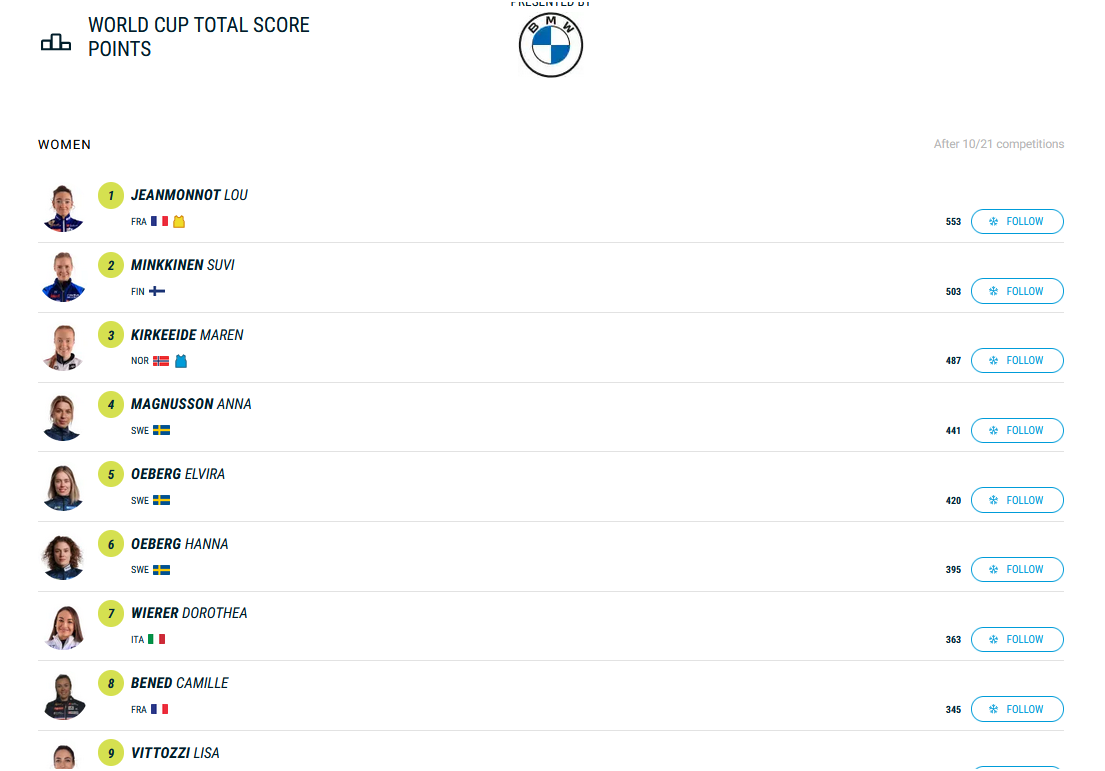Click the Finnish flag under Minkkinen
Image resolution: width=1105 pixels, height=771 pixels.
[157, 292]
